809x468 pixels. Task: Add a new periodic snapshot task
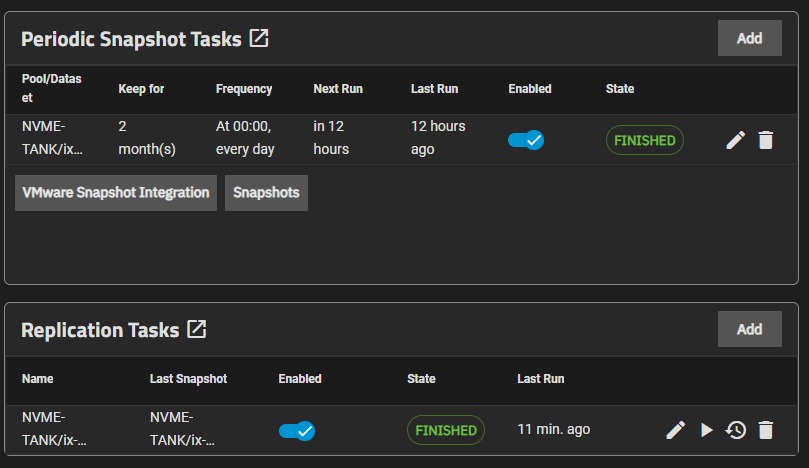pos(749,38)
